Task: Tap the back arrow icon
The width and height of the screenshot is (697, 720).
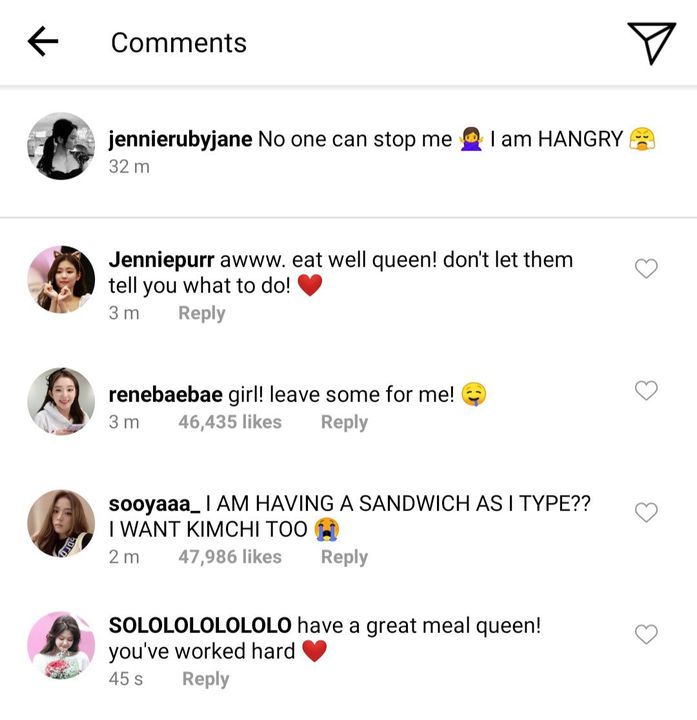Action: (x=42, y=42)
